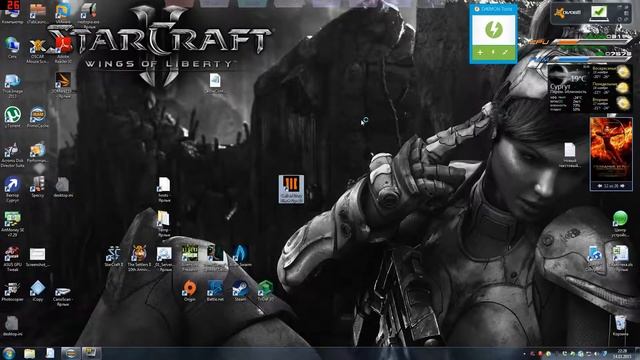Viewport: 640px width, 360px height.
Task: Open Adobe Reader shortcut
Action: [63, 51]
